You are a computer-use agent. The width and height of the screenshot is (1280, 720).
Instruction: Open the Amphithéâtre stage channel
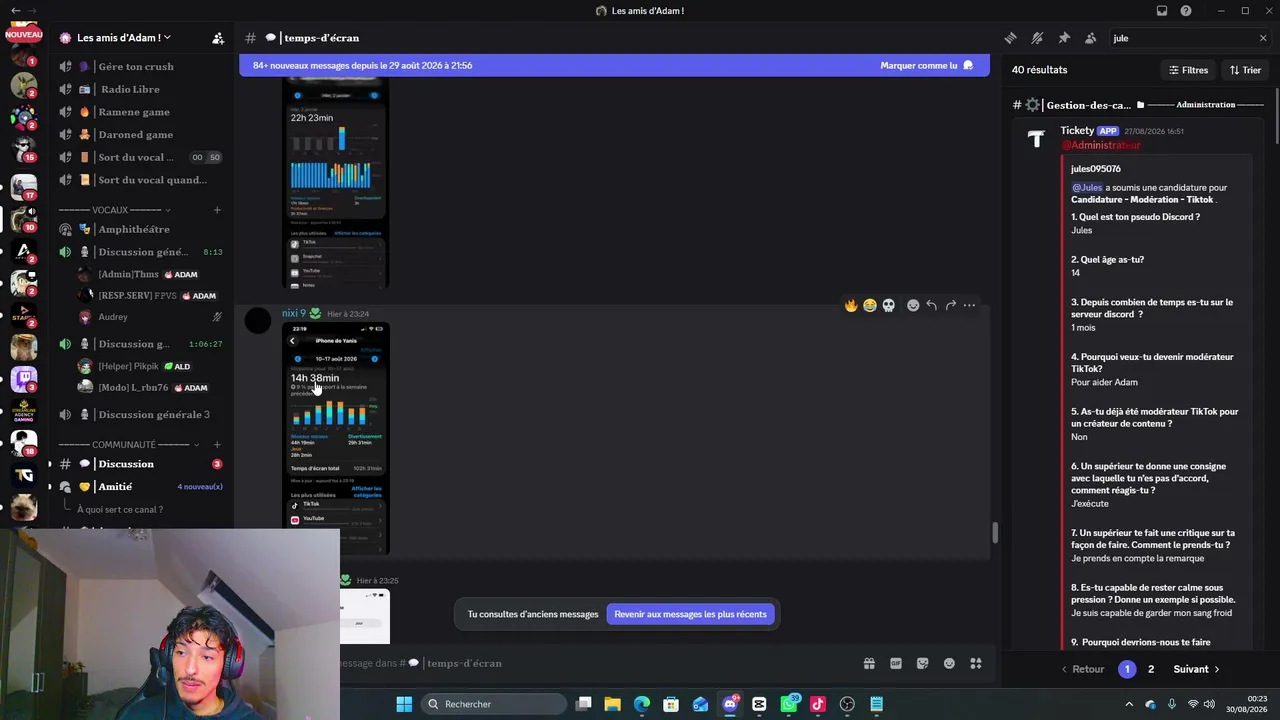coord(140,229)
